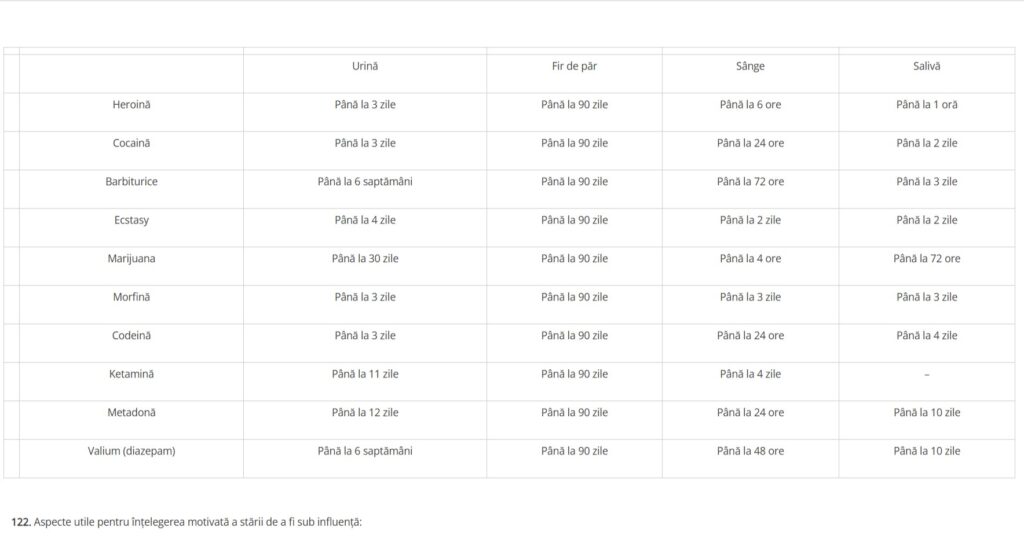Image resolution: width=1024 pixels, height=543 pixels.
Task: Click the Urină column header
Action: (x=364, y=66)
